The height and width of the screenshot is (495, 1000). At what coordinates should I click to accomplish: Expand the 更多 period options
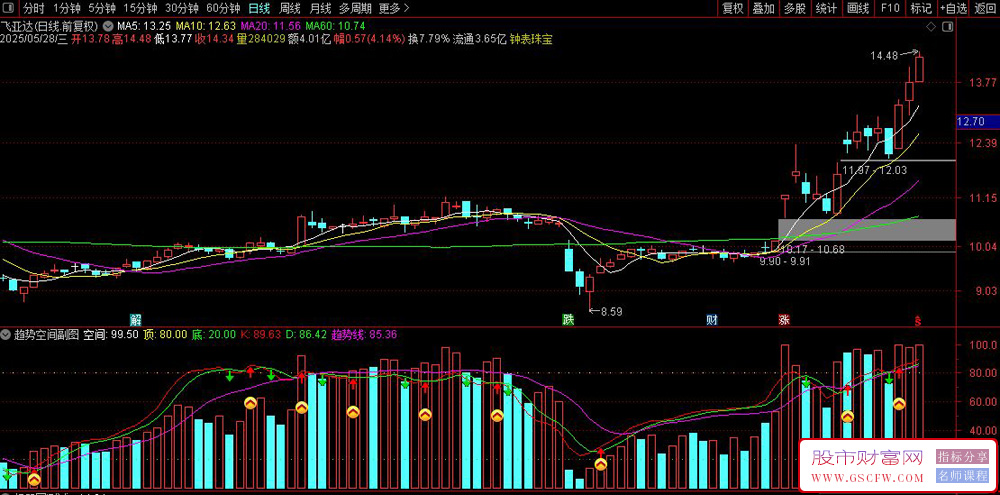pos(393,8)
